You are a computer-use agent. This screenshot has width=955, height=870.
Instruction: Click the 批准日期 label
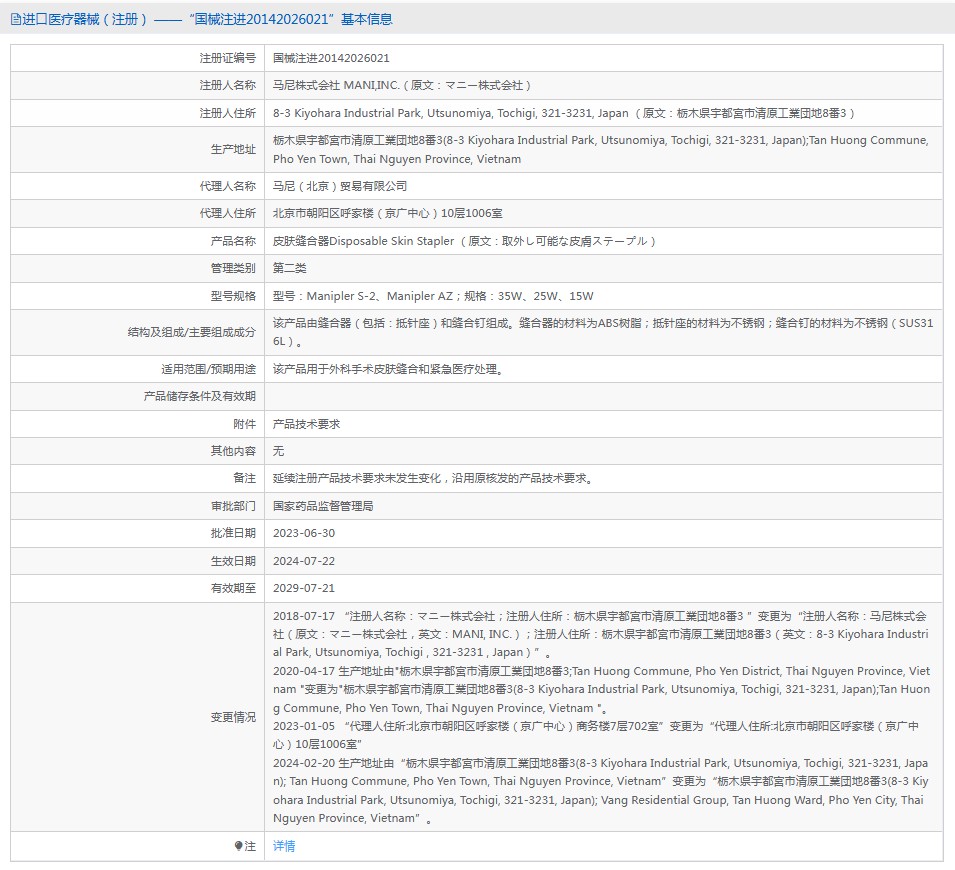(233, 533)
